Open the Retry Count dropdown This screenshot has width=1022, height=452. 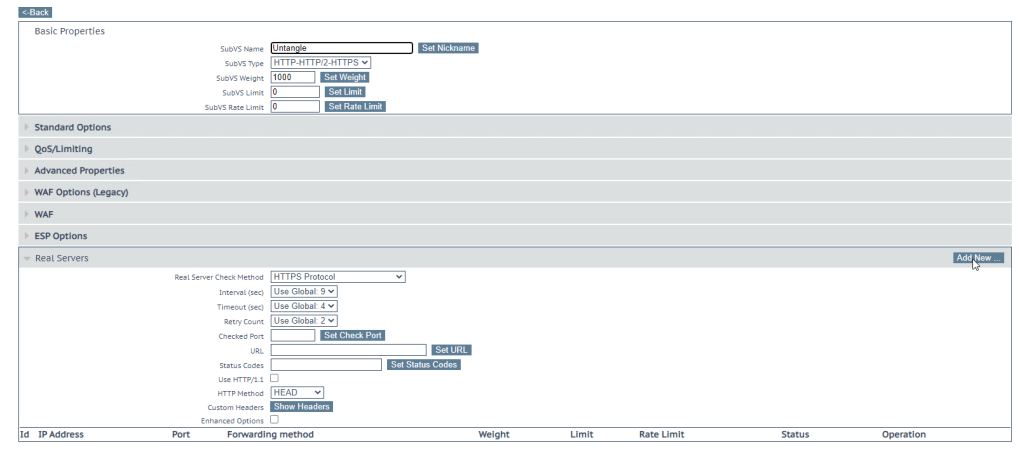[304, 320]
